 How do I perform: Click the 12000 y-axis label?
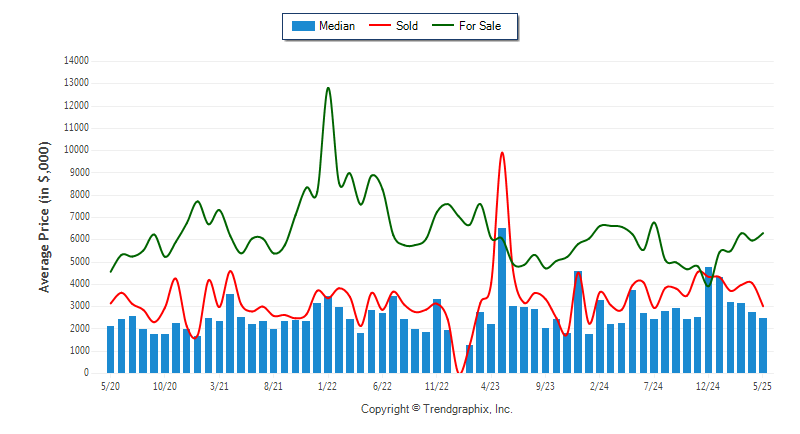(76, 106)
